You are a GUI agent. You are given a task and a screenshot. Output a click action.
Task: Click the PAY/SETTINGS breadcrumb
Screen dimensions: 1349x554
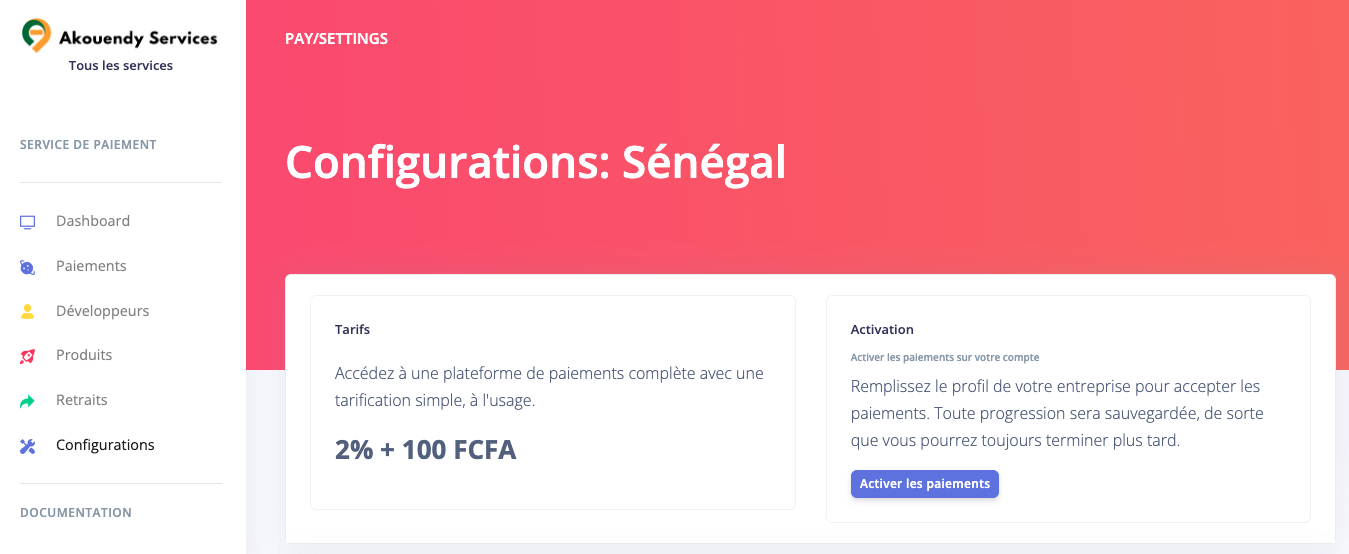coord(336,39)
